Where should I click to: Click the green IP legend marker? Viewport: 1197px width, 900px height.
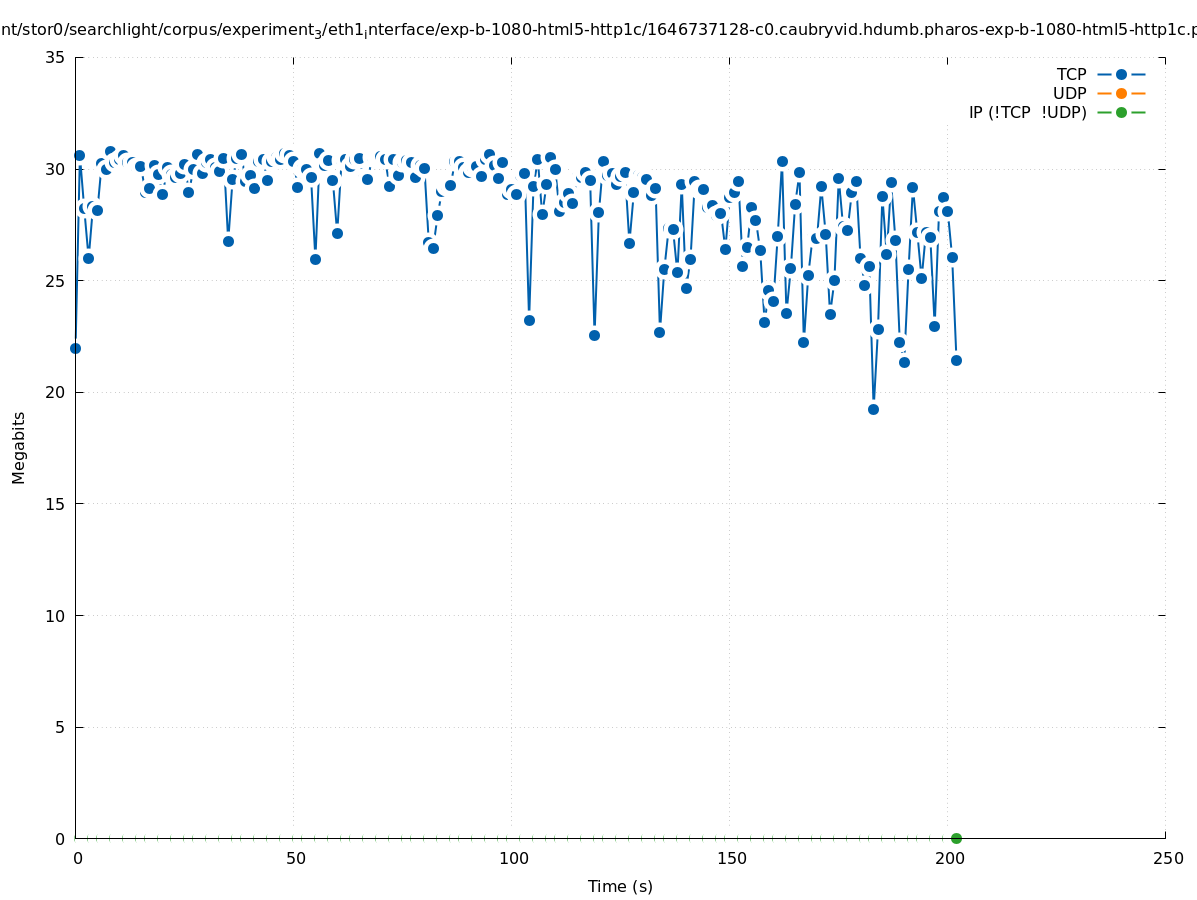point(1121,112)
